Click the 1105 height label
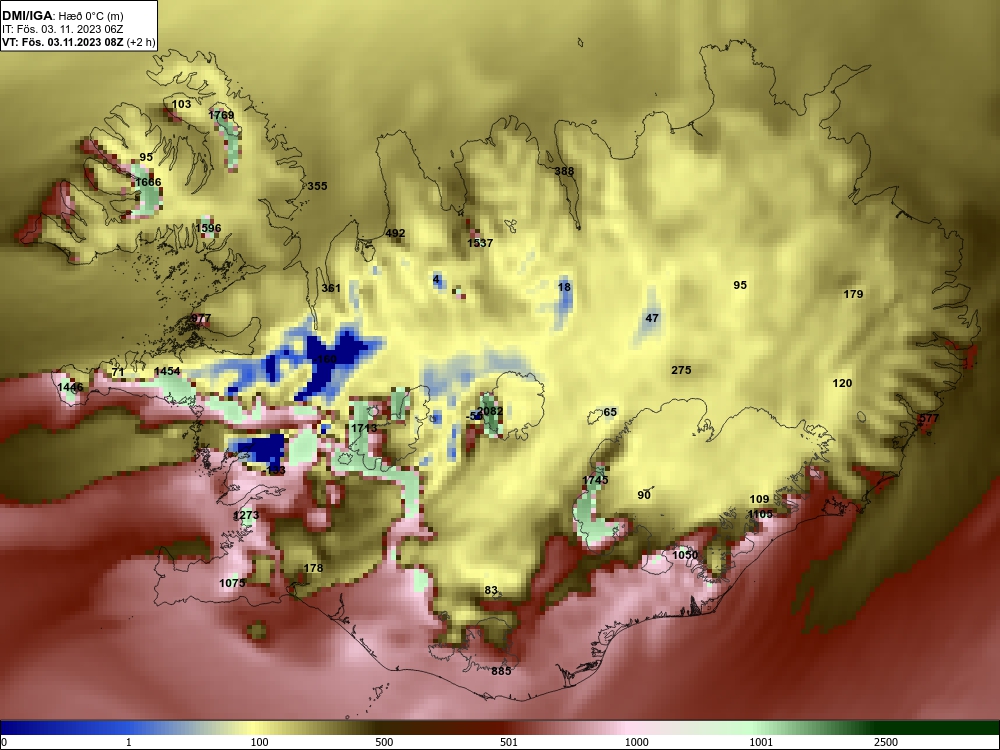This screenshot has height=750, width=1000. click(760, 514)
